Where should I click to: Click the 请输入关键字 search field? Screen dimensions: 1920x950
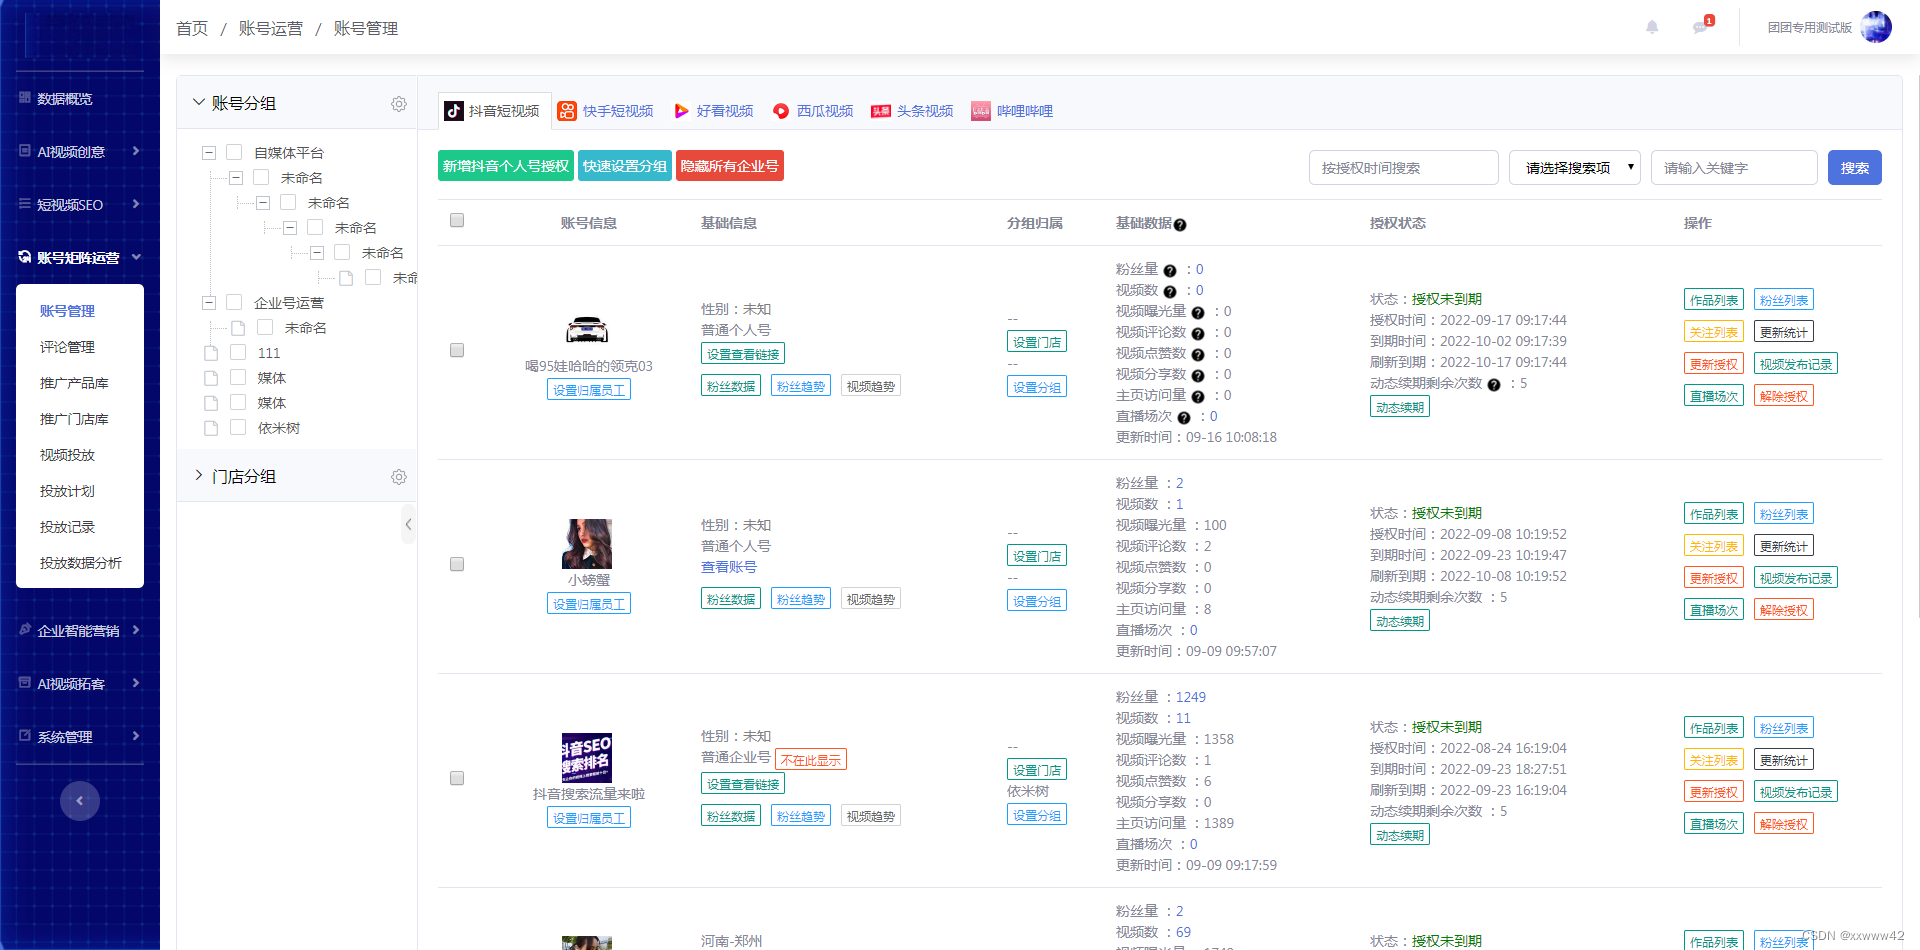coord(1734,168)
